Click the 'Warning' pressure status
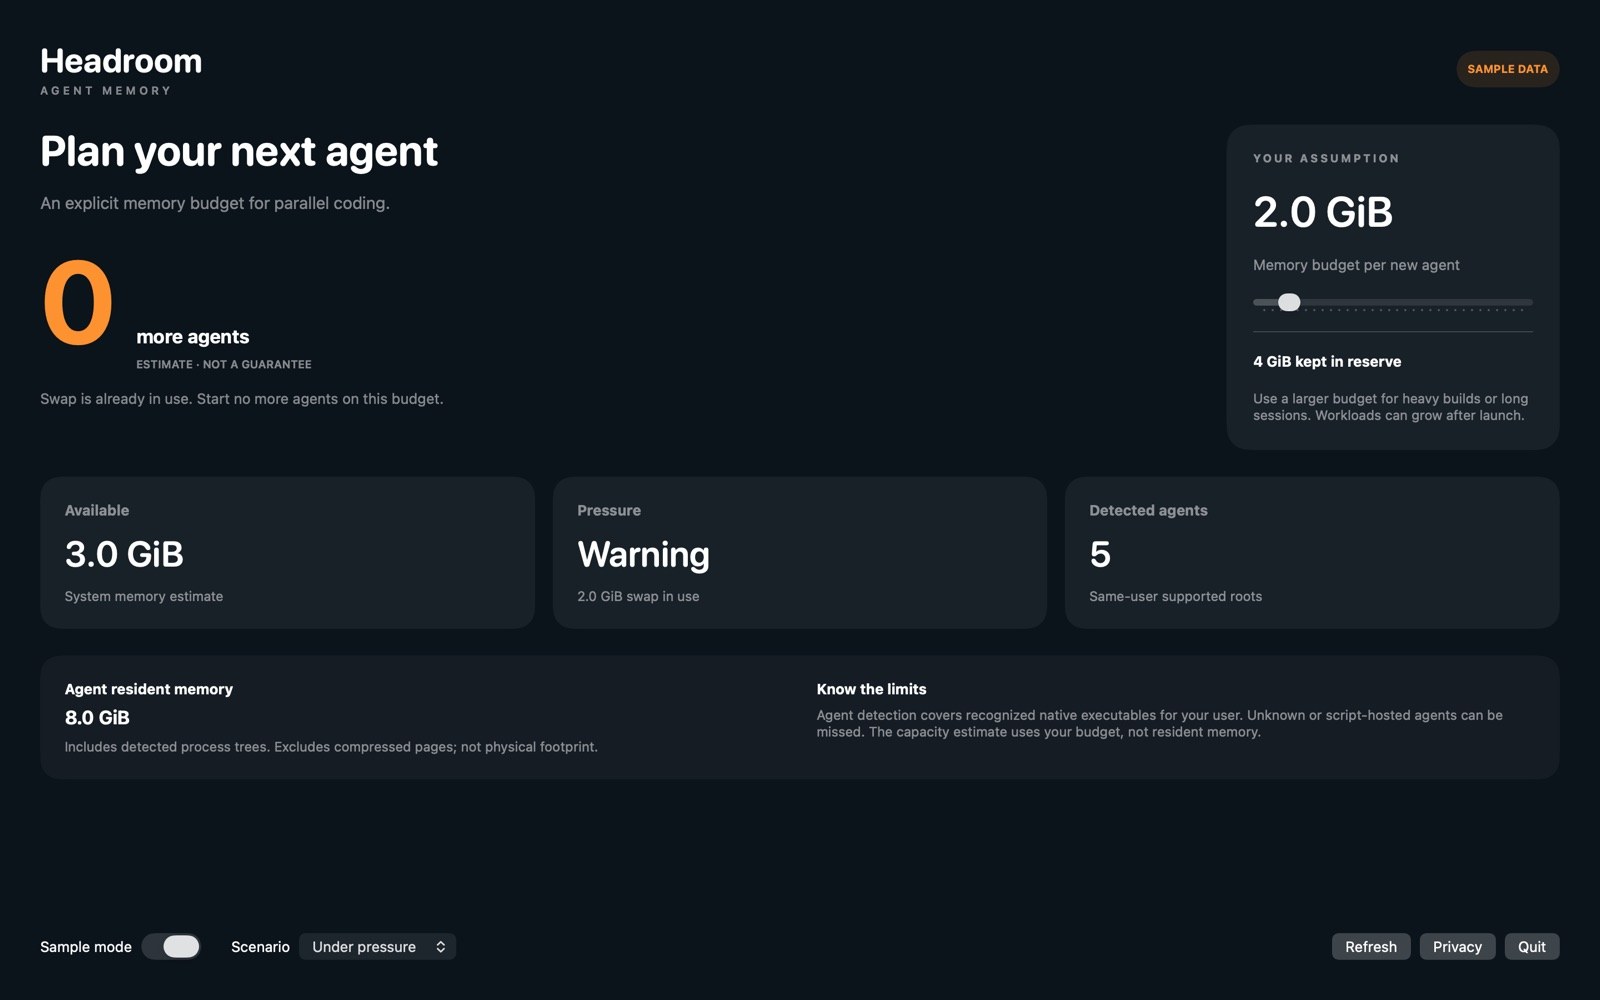 pyautogui.click(x=644, y=554)
